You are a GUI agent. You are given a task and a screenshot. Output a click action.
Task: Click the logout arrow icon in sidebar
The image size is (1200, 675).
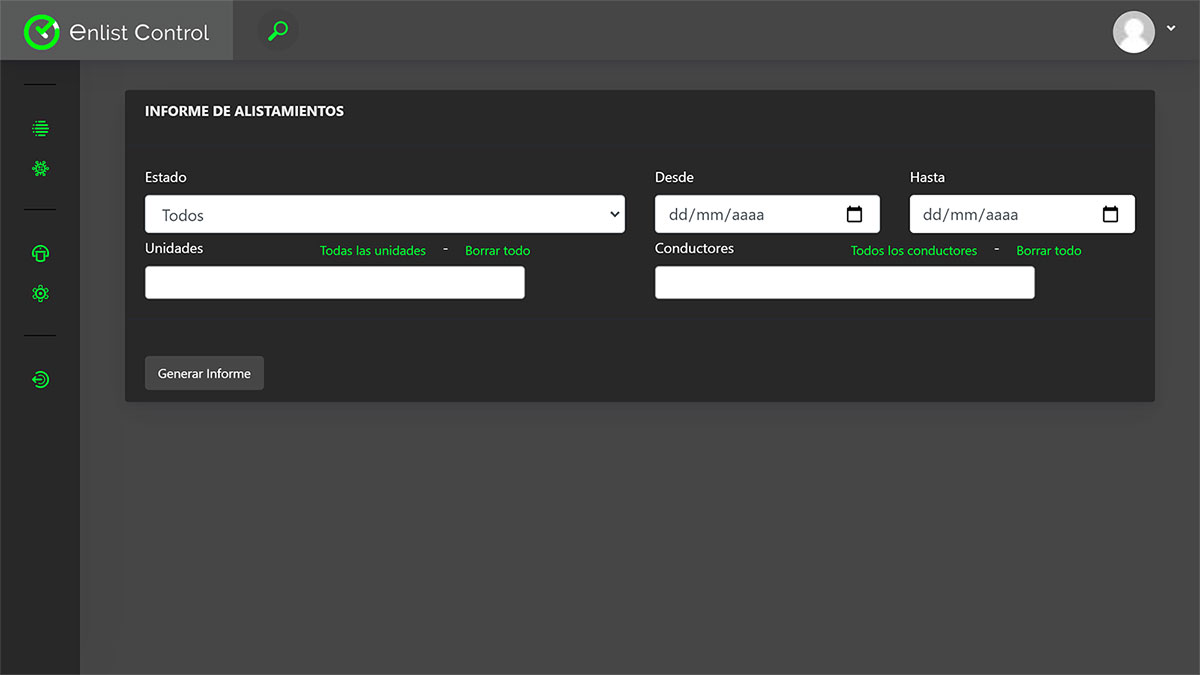point(40,380)
